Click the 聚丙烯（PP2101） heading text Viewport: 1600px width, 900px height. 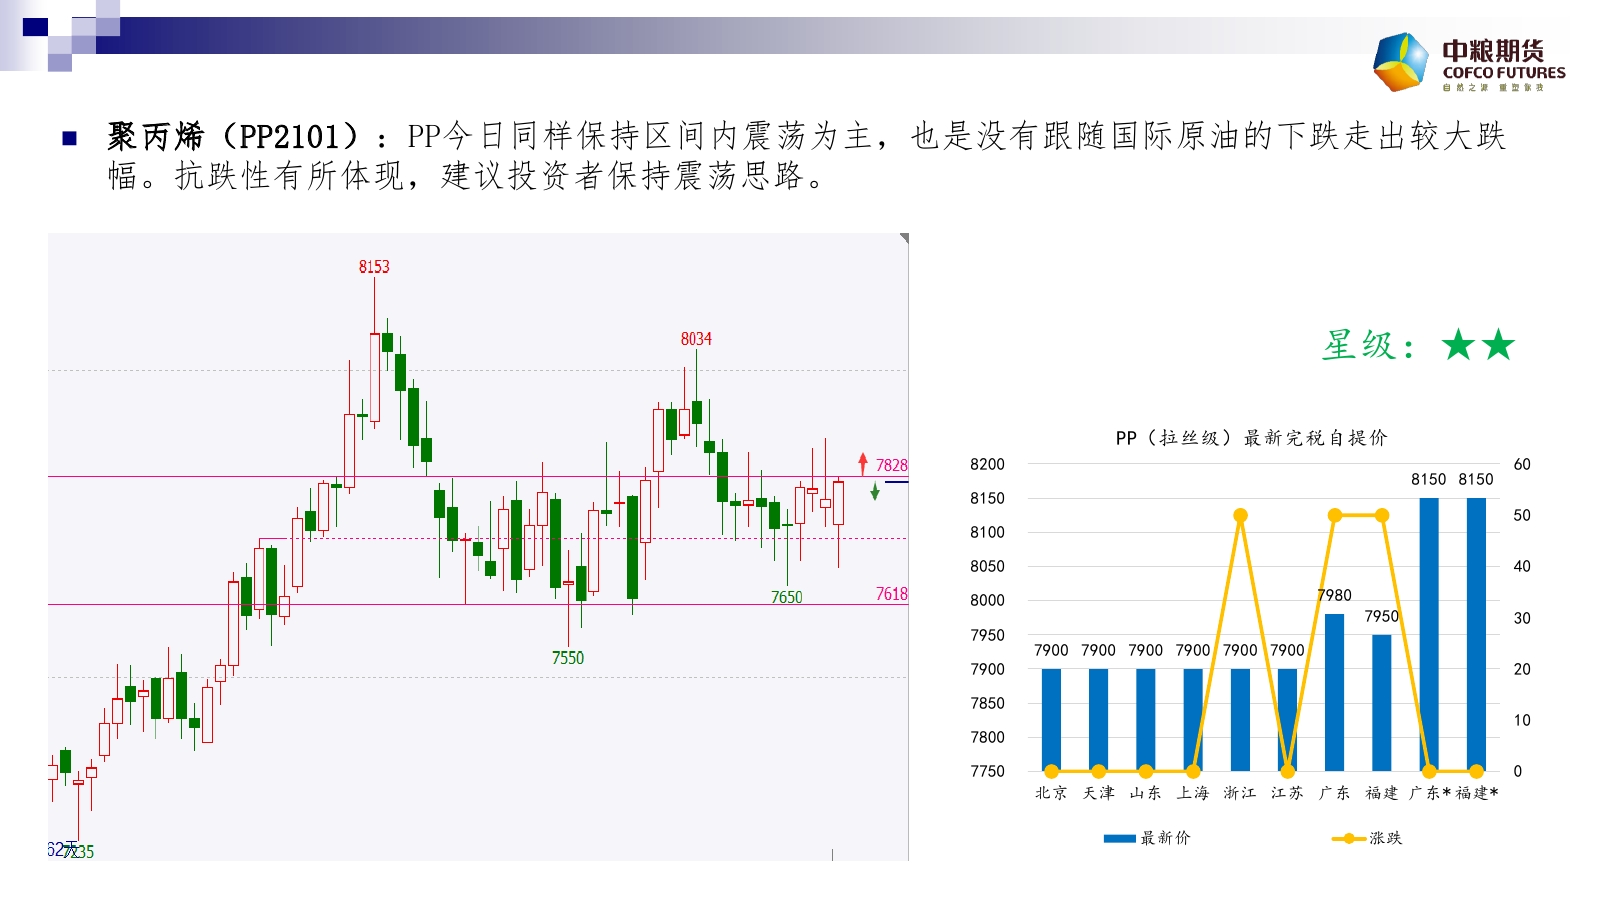click(233, 136)
